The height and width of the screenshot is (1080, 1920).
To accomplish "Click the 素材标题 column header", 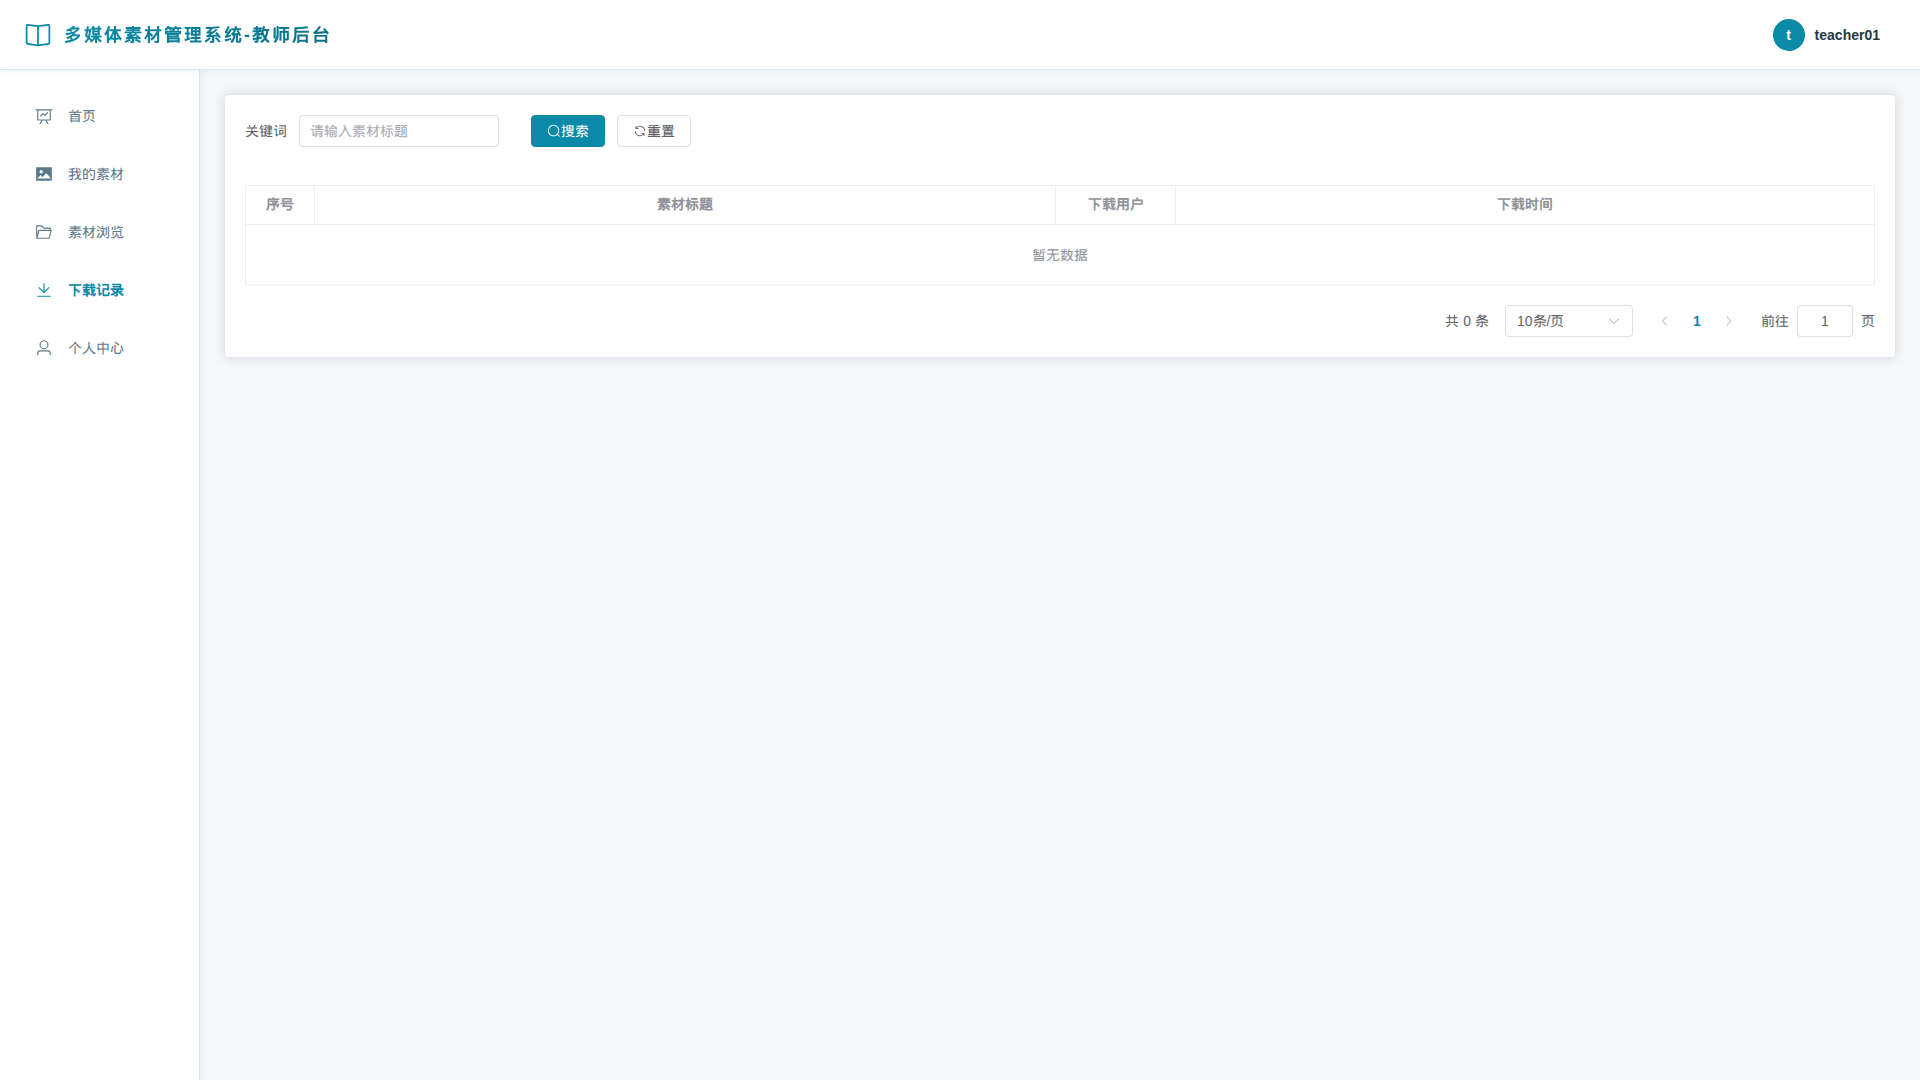I will [x=685, y=204].
